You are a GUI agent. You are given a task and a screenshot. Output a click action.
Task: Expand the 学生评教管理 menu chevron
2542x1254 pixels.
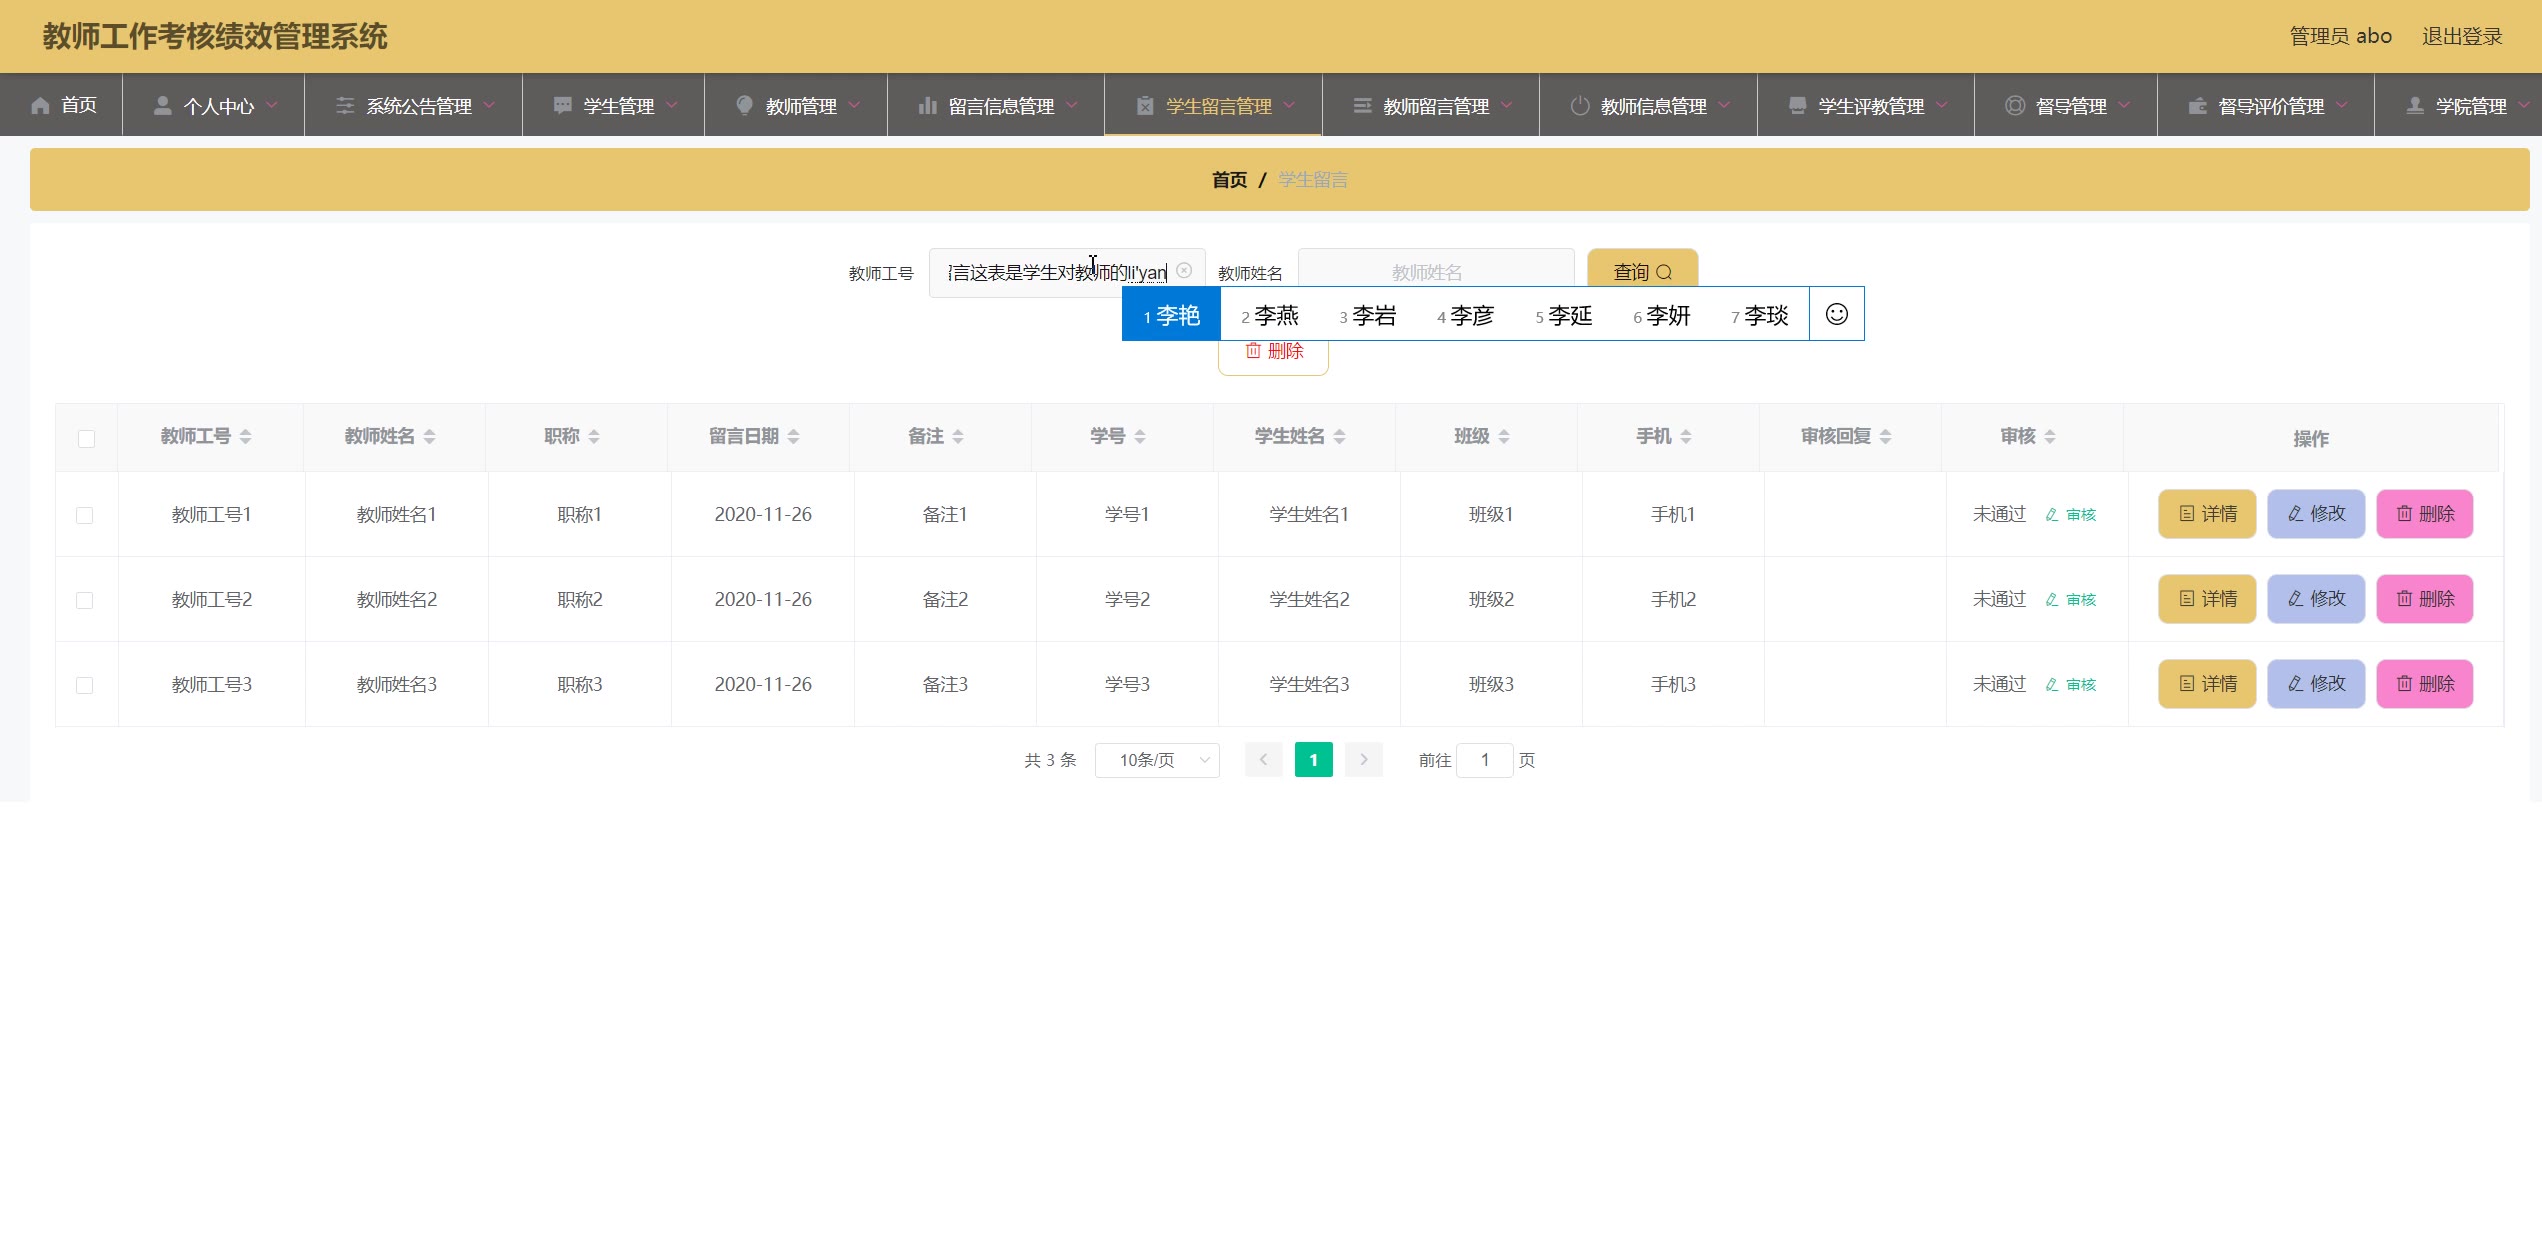1942,105
